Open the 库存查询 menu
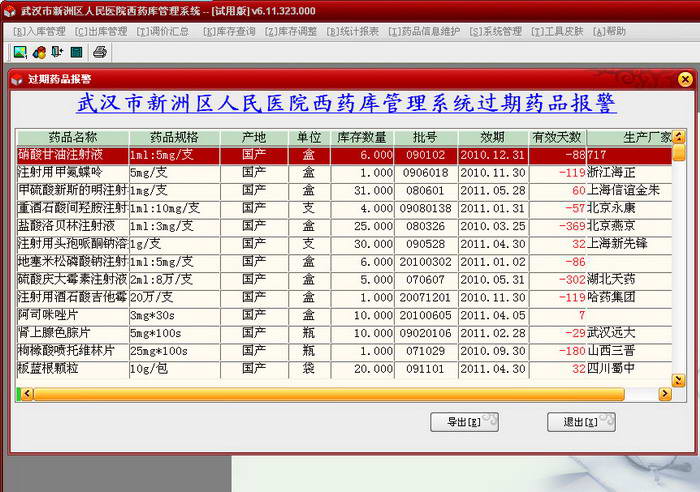Screen dimensions: 700x492 point(229,31)
